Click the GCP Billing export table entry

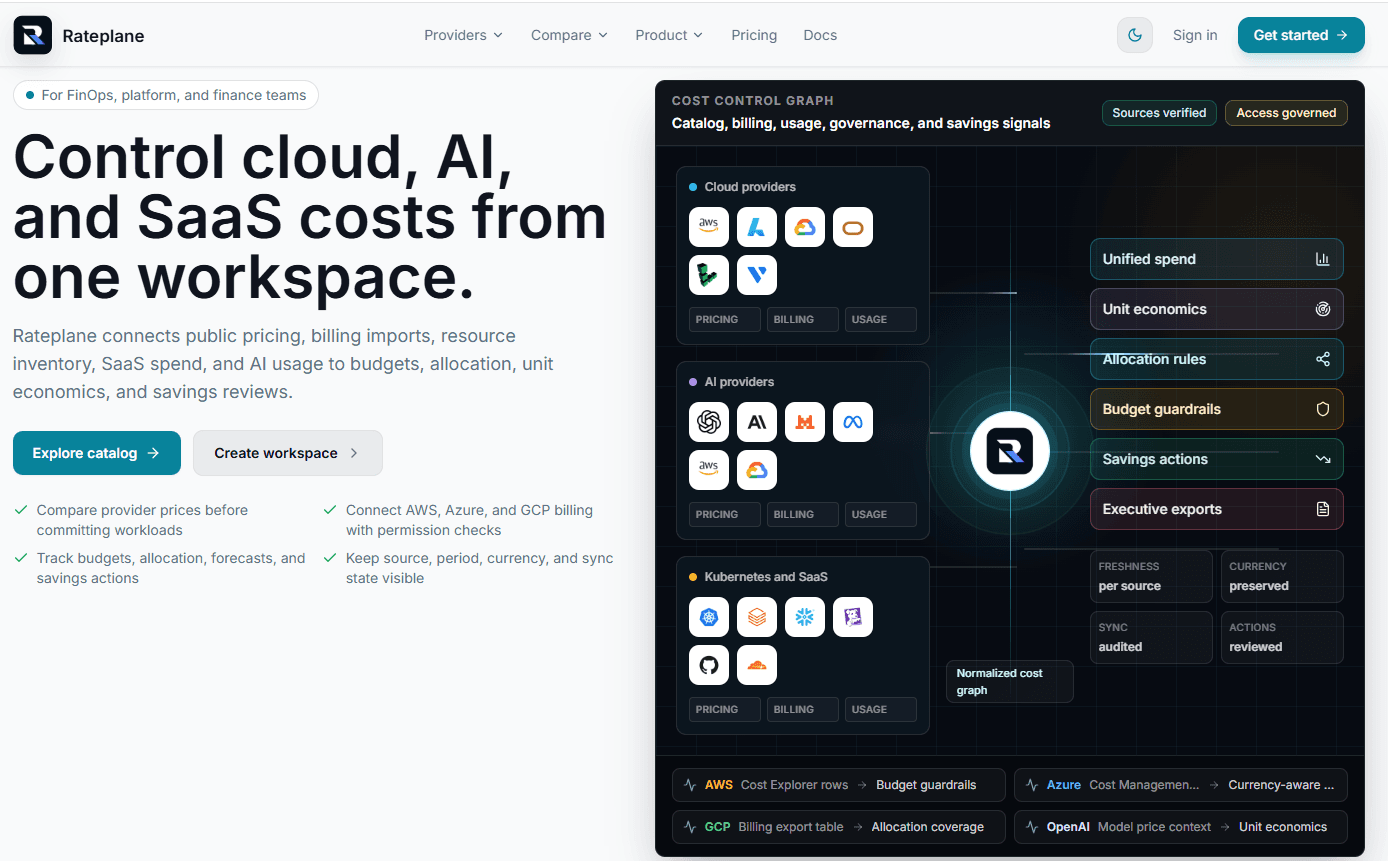tap(839, 827)
